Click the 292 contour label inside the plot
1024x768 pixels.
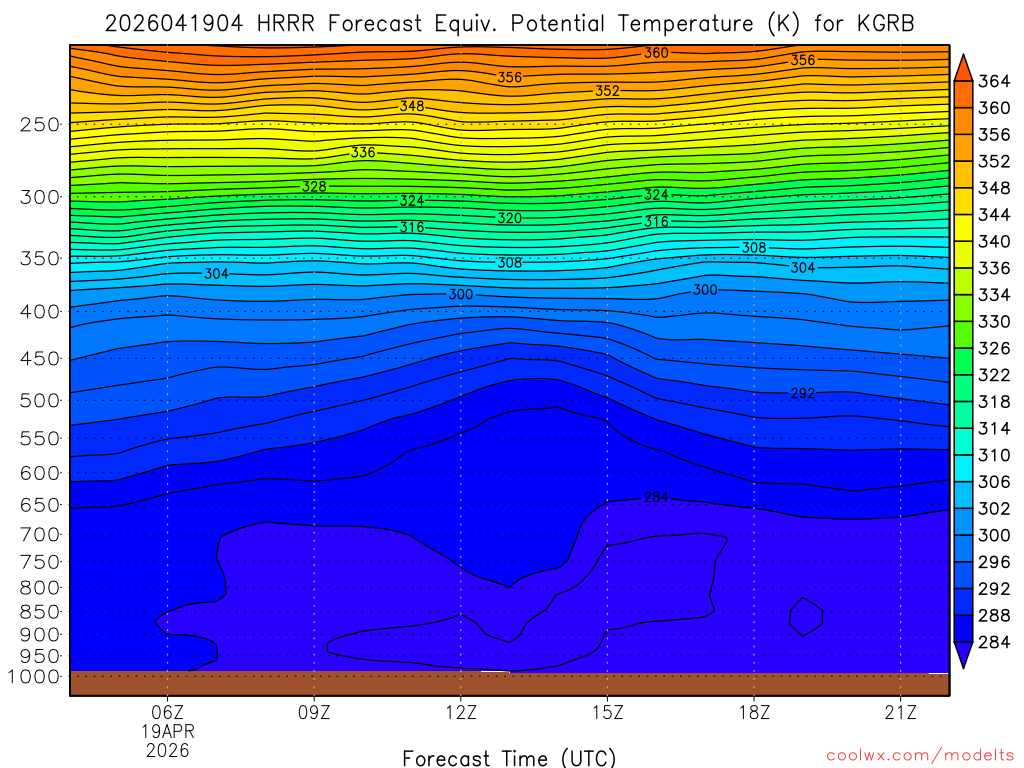[x=803, y=393]
